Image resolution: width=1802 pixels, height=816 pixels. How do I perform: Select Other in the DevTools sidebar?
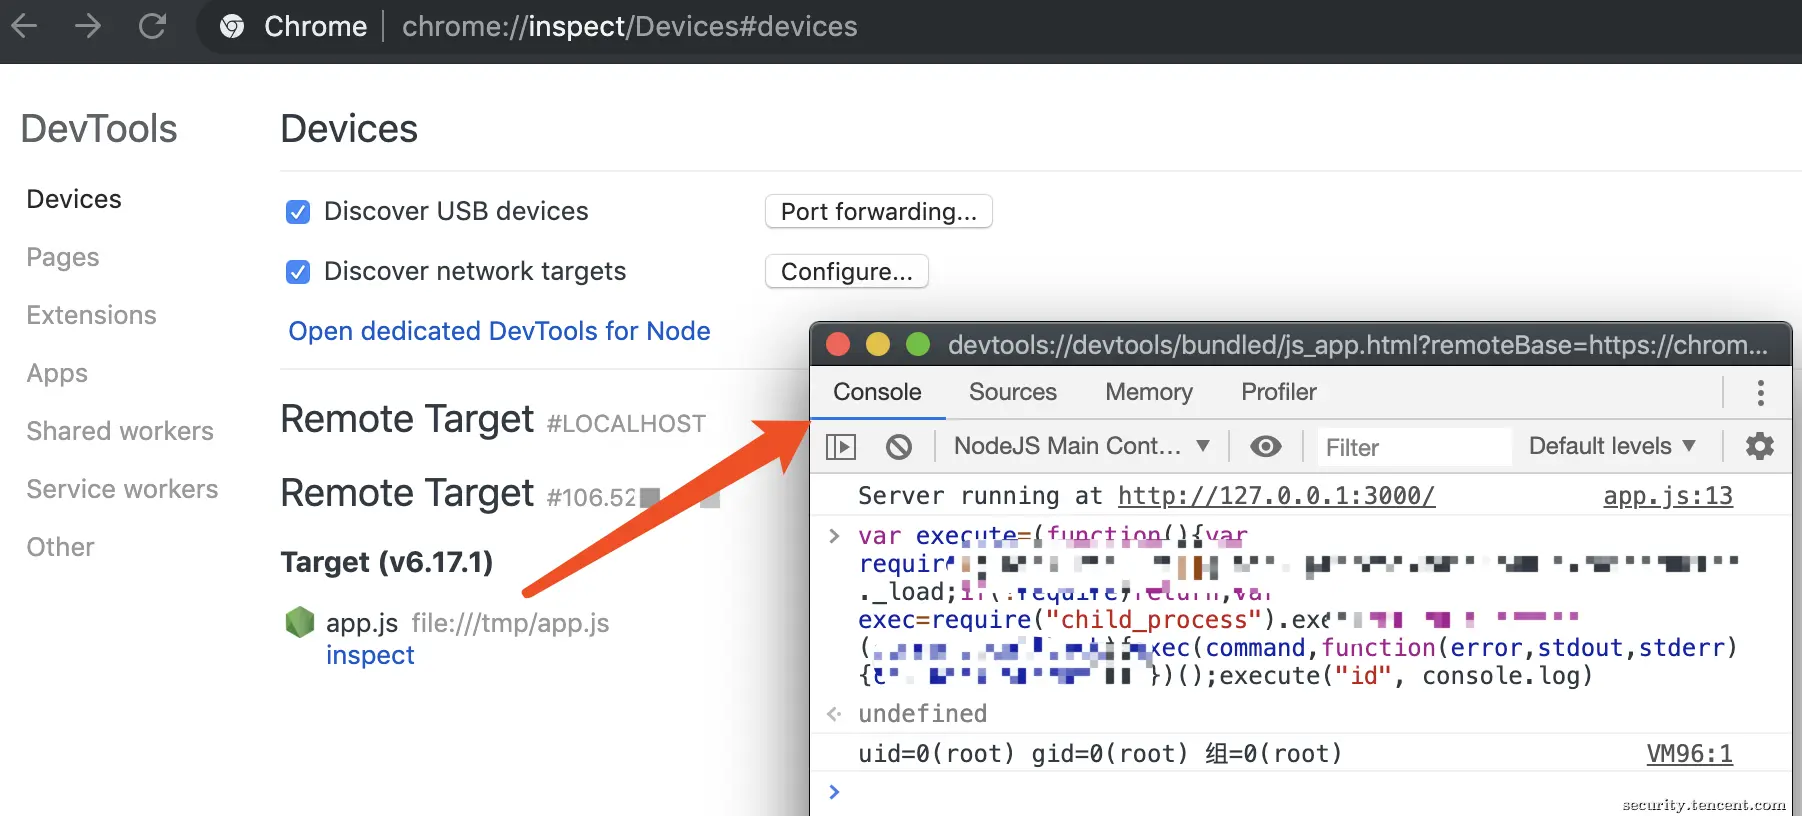(61, 547)
